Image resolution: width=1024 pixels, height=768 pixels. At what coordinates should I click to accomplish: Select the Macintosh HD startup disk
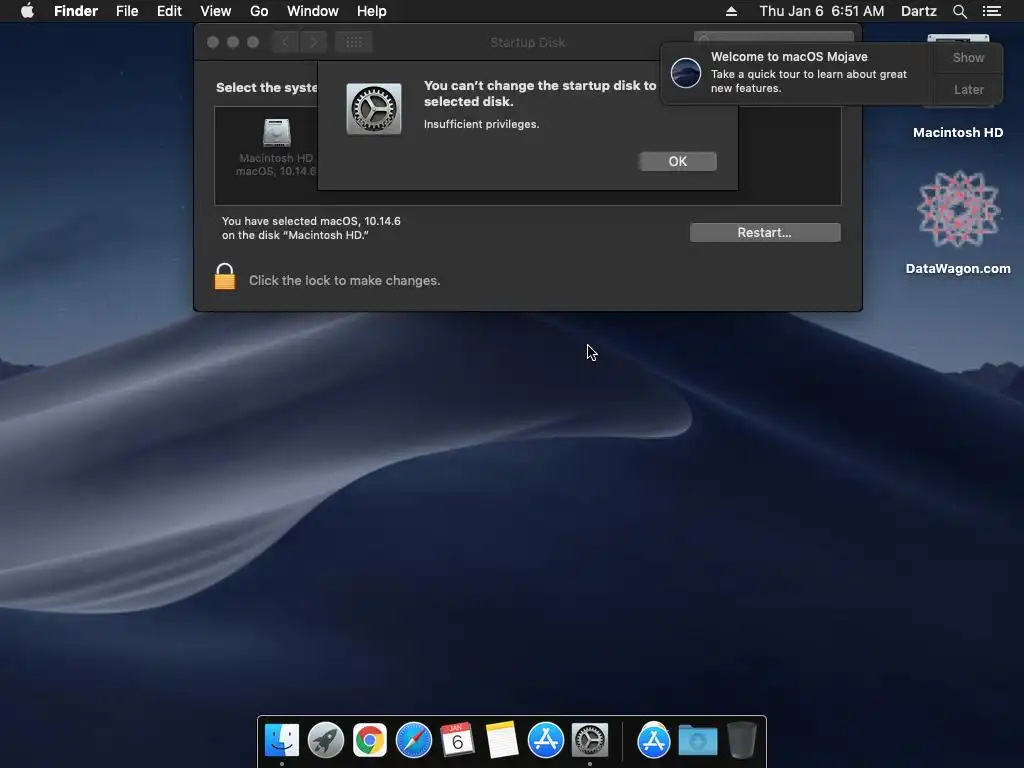click(x=276, y=148)
